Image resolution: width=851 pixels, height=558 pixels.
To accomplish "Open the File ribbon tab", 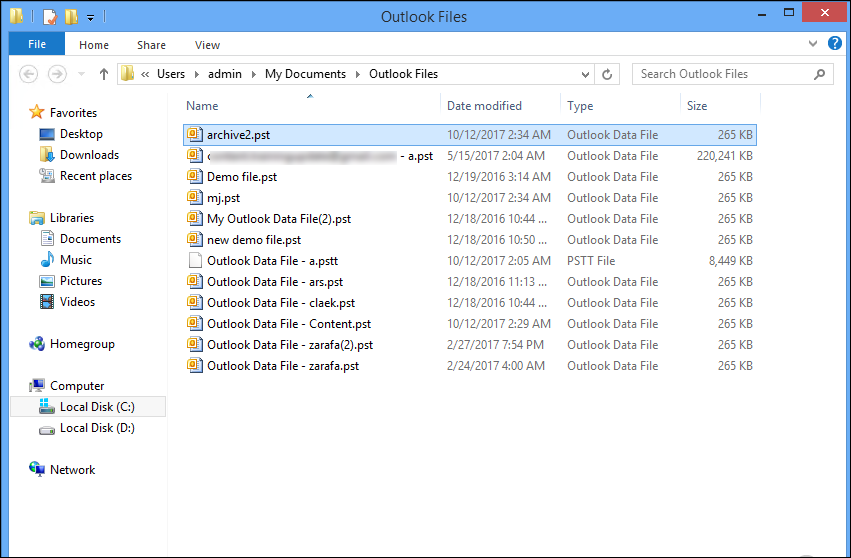I will (x=37, y=44).
